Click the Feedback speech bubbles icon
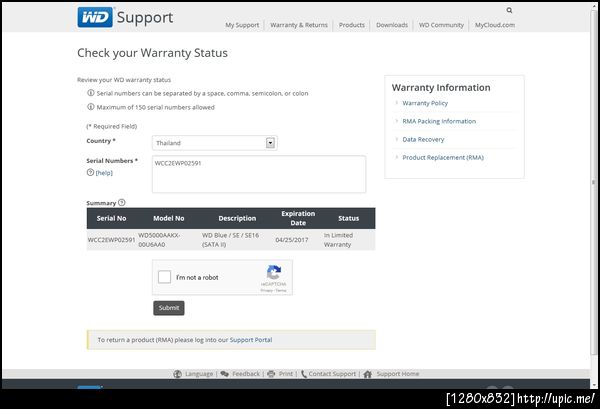Viewport: 600px width, 409px height. point(225,374)
